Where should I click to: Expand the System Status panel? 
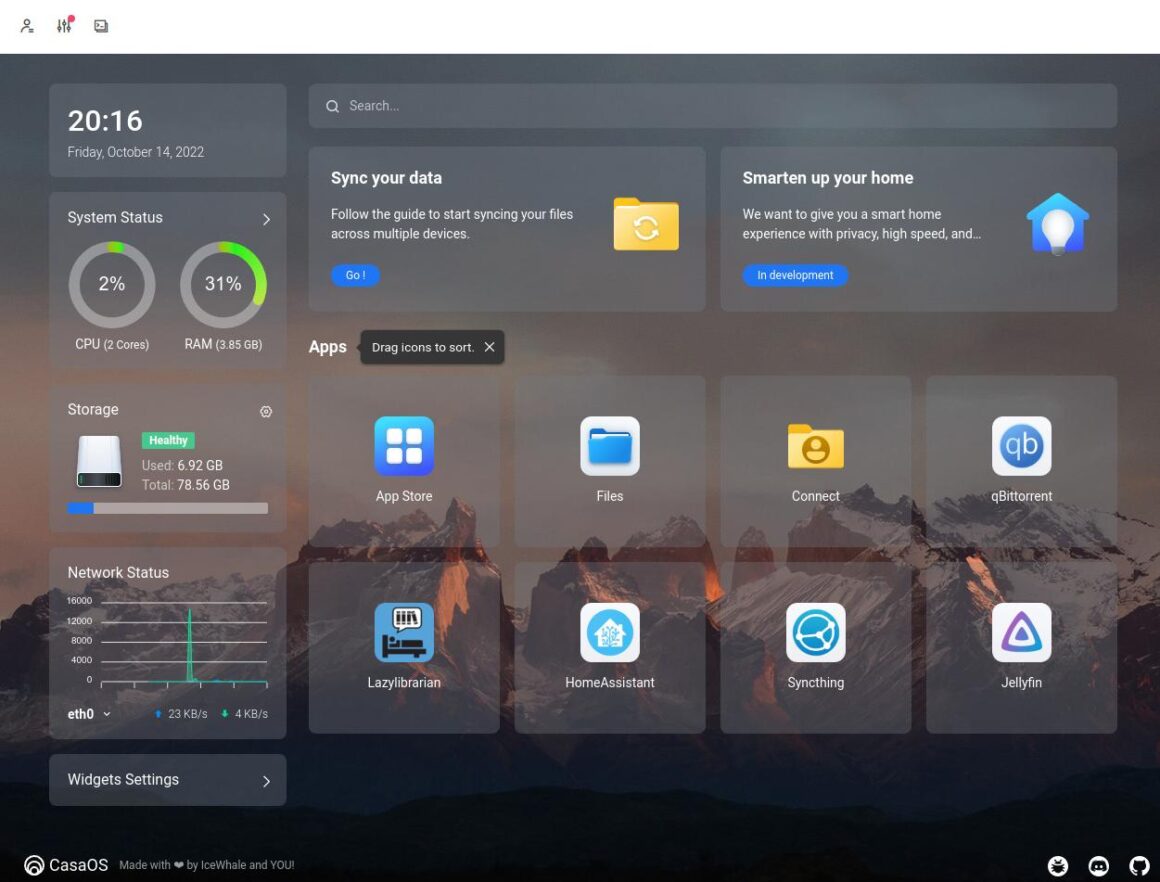[266, 219]
